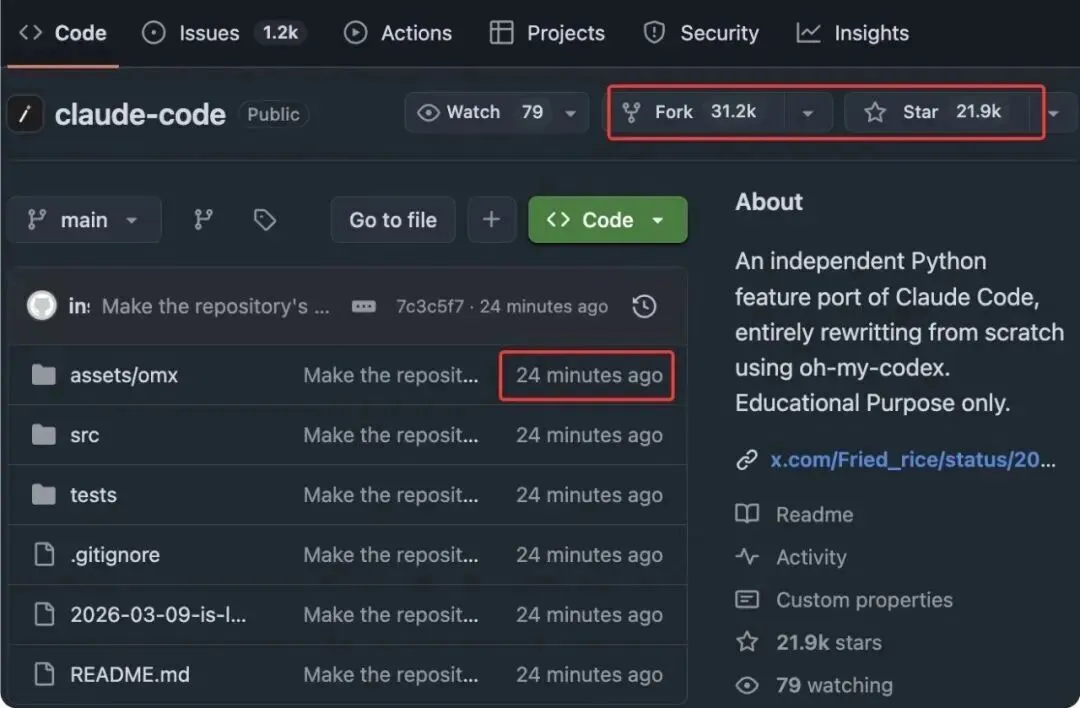Screen dimensions: 1080x708
Task: Click the branches icon beside main
Action: (203, 220)
